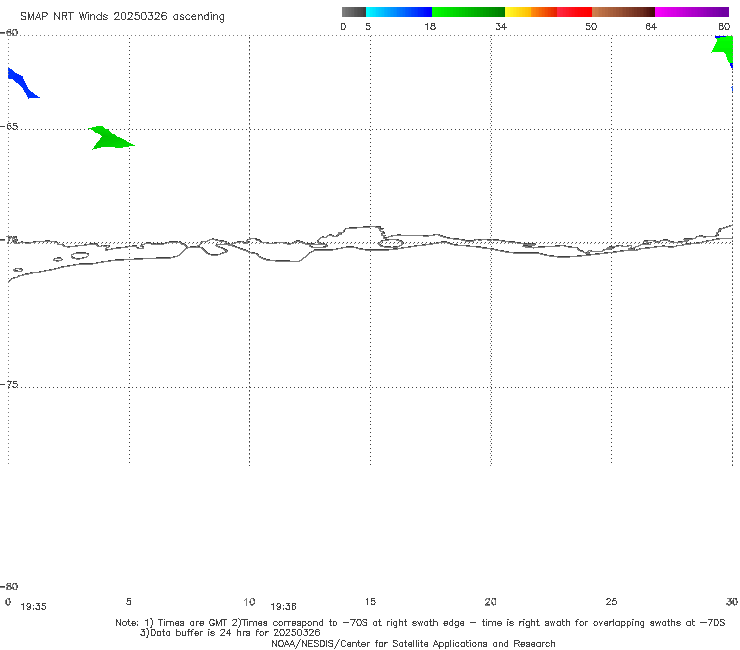
Task: Click the longitude axis label '20'
Action: pos(490,602)
